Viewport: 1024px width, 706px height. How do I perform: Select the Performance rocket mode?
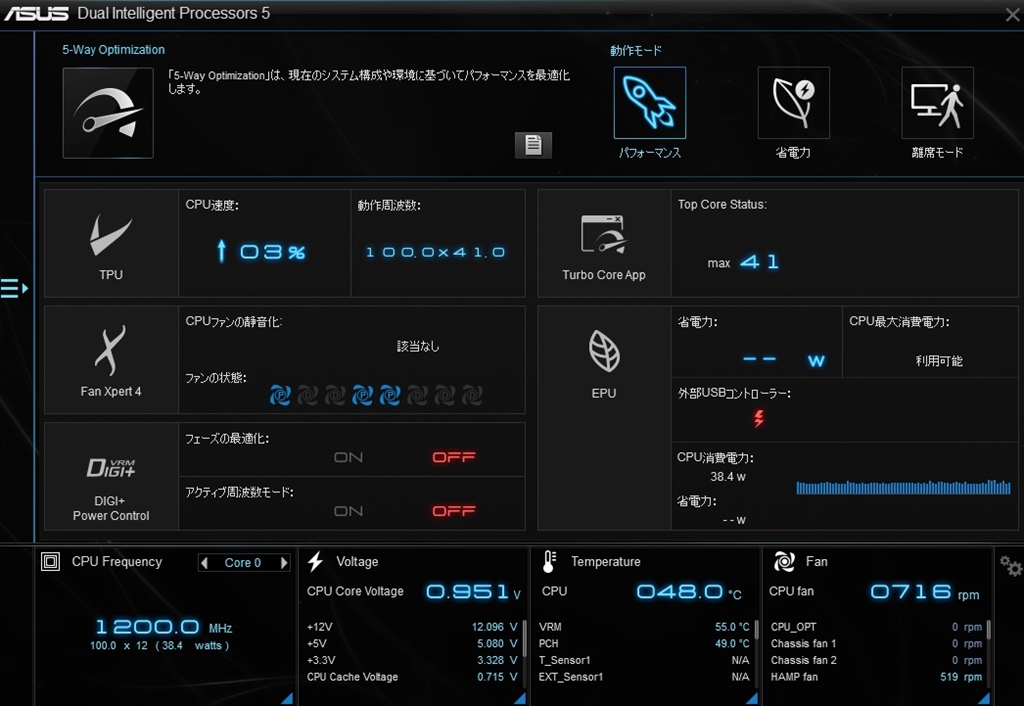(650, 103)
